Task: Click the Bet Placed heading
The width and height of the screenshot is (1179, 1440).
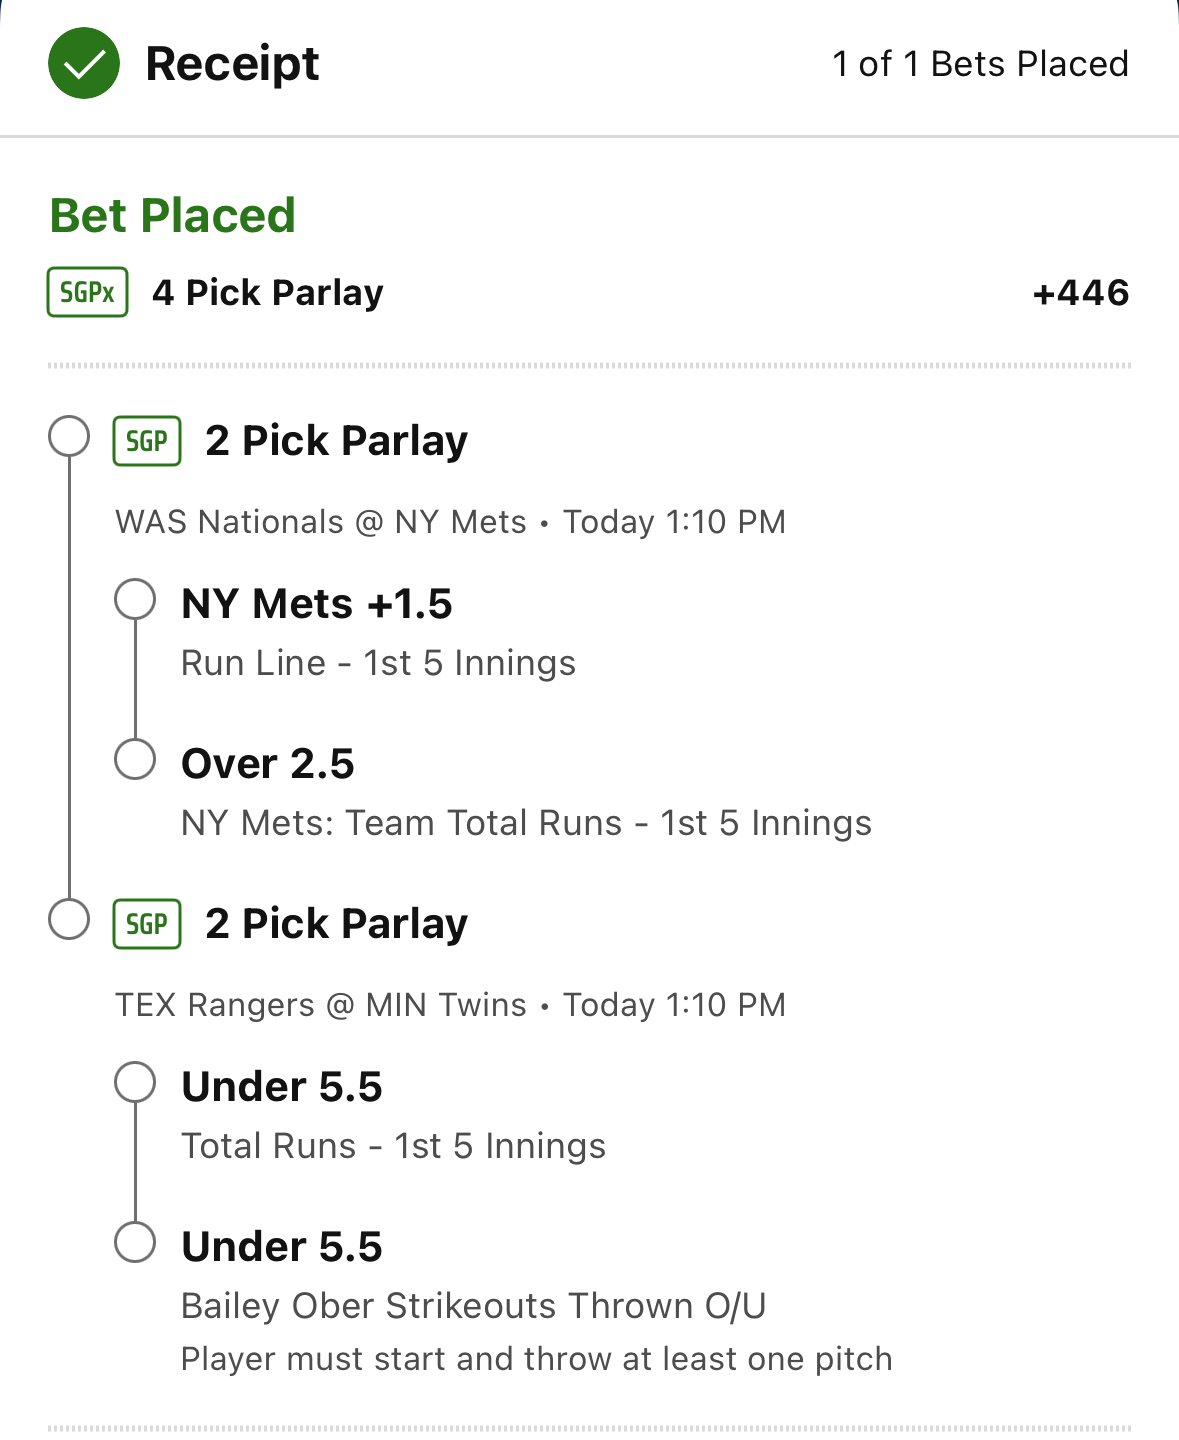Action: pos(173,215)
